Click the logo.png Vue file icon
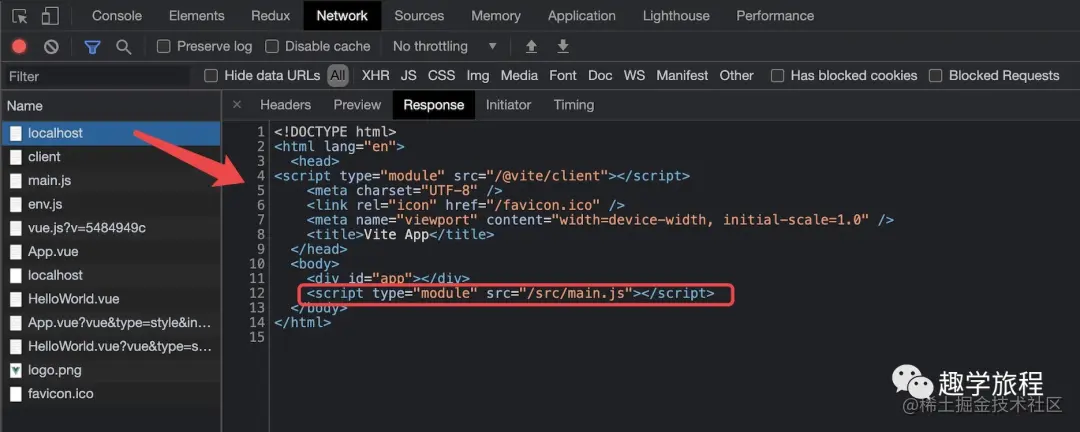1080x432 pixels. [16, 371]
